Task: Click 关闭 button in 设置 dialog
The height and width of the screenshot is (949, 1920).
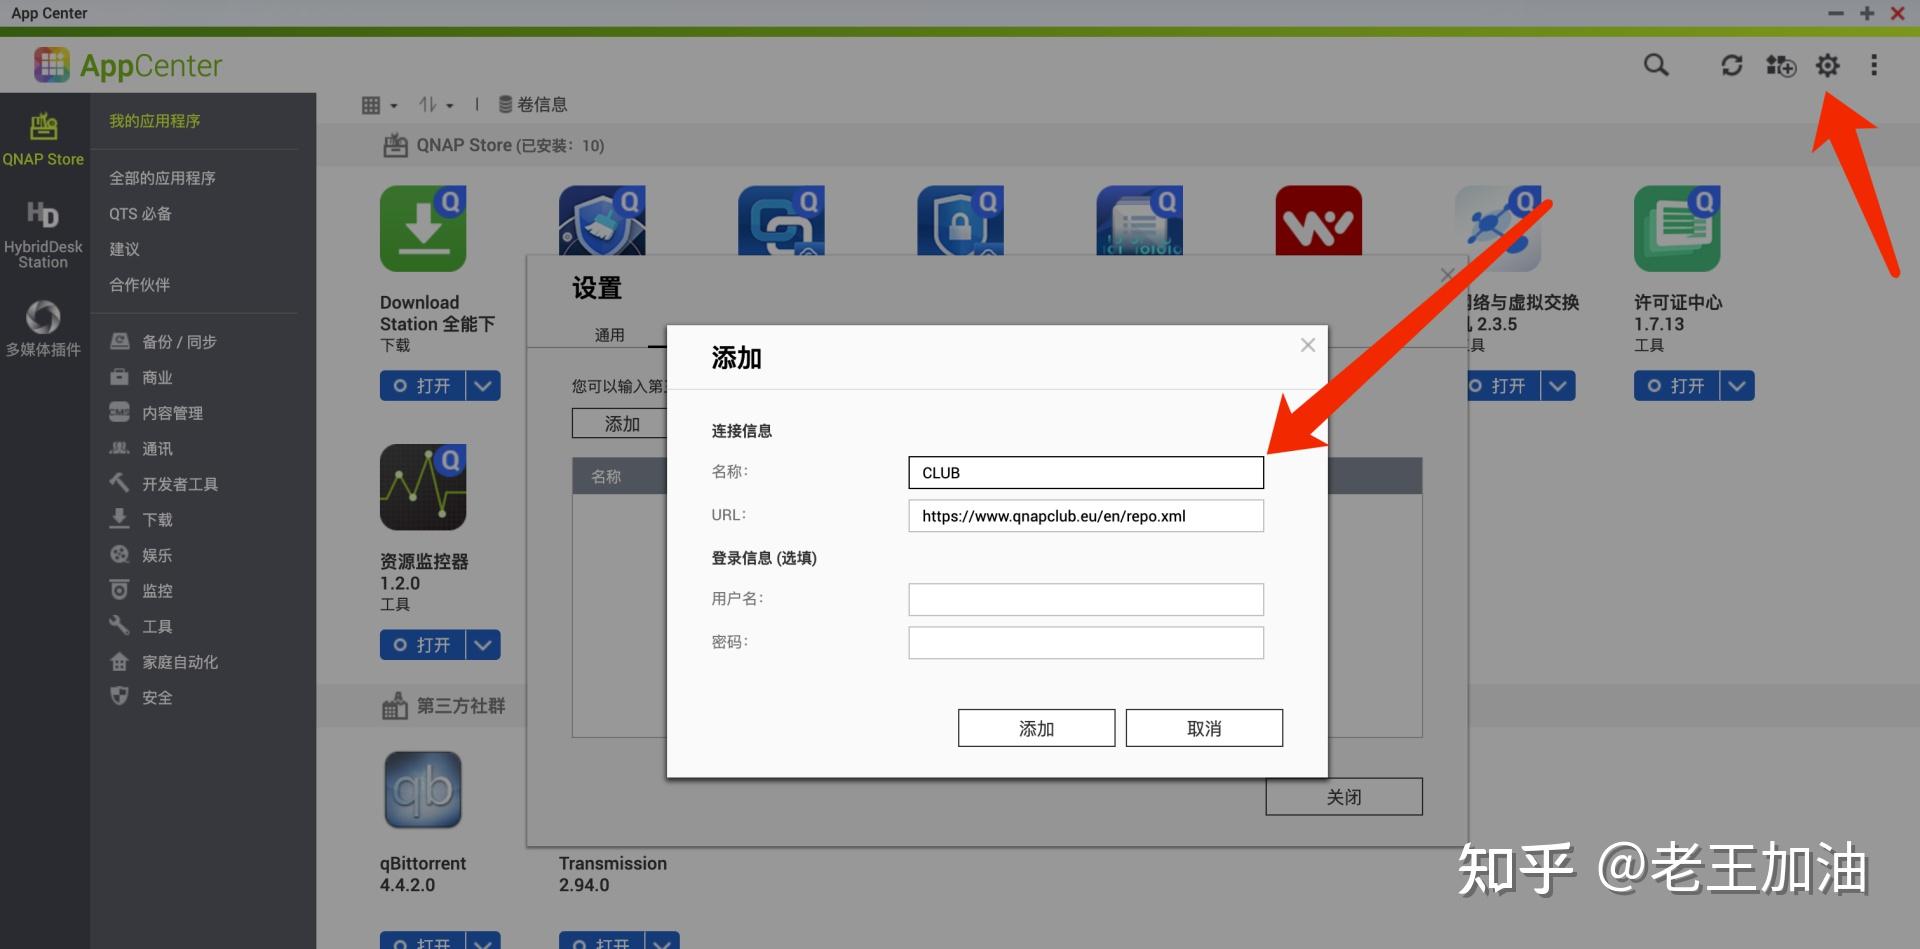Action: coord(1344,797)
